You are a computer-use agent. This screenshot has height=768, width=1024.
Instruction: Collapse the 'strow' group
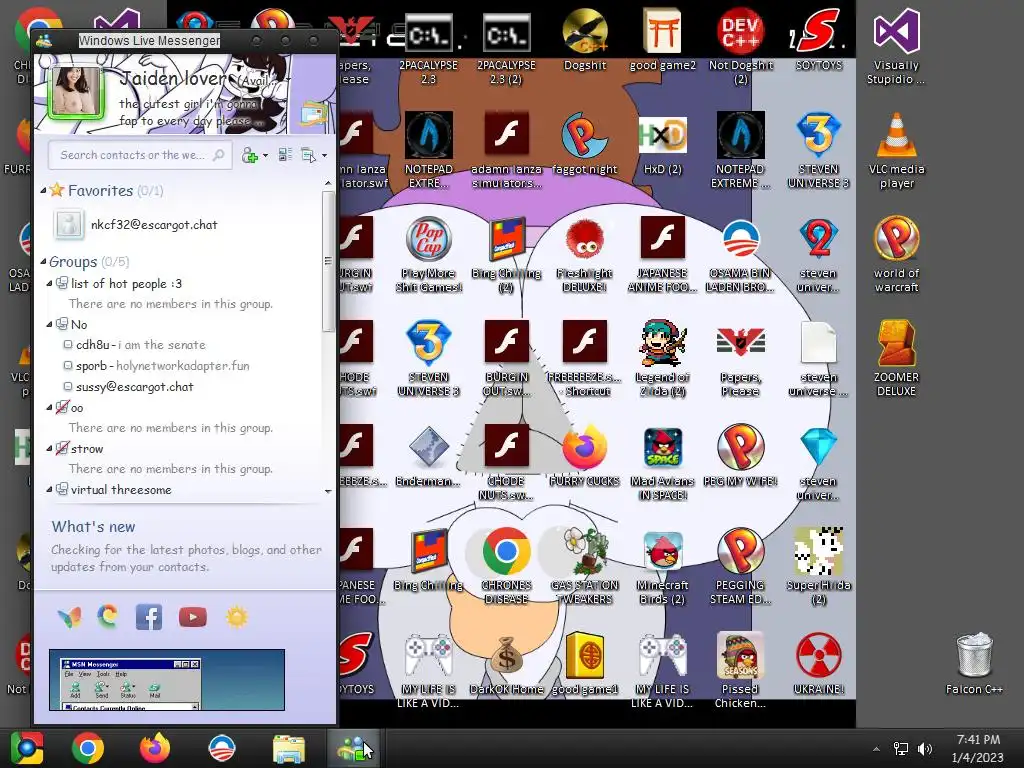point(49,449)
